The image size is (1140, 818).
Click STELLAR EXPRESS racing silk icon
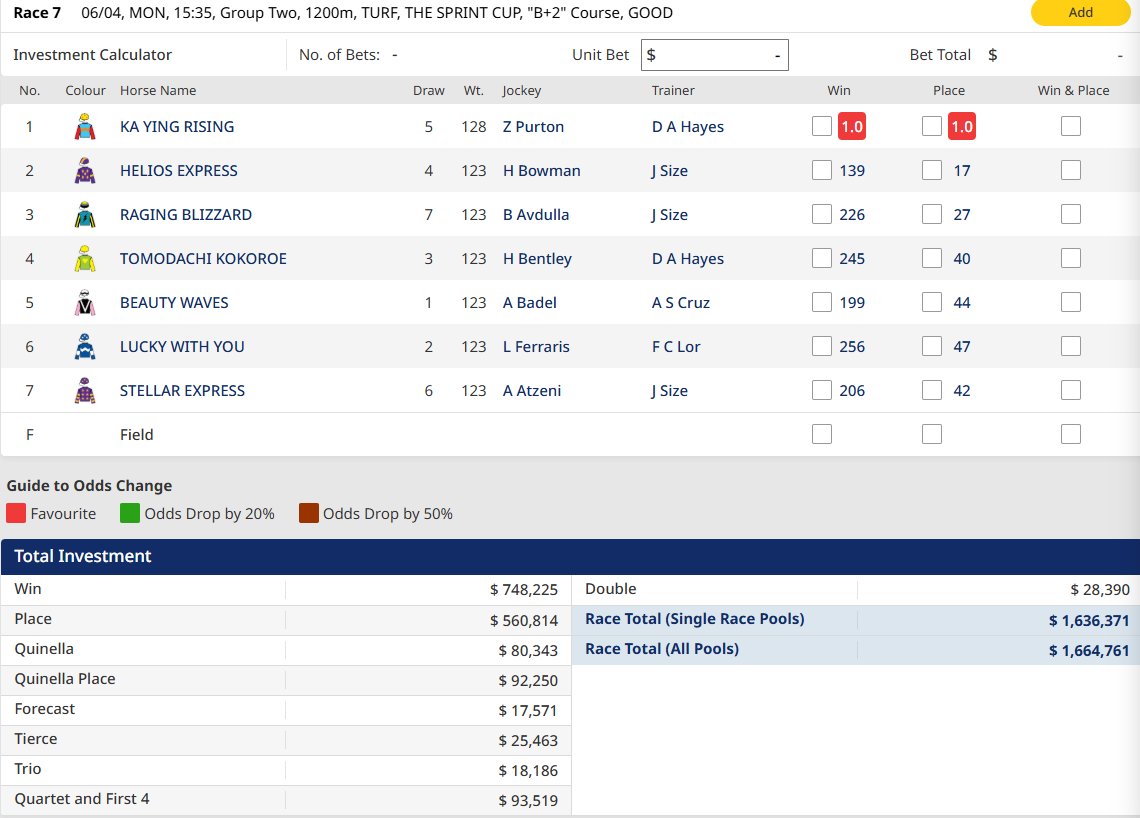(x=85, y=391)
